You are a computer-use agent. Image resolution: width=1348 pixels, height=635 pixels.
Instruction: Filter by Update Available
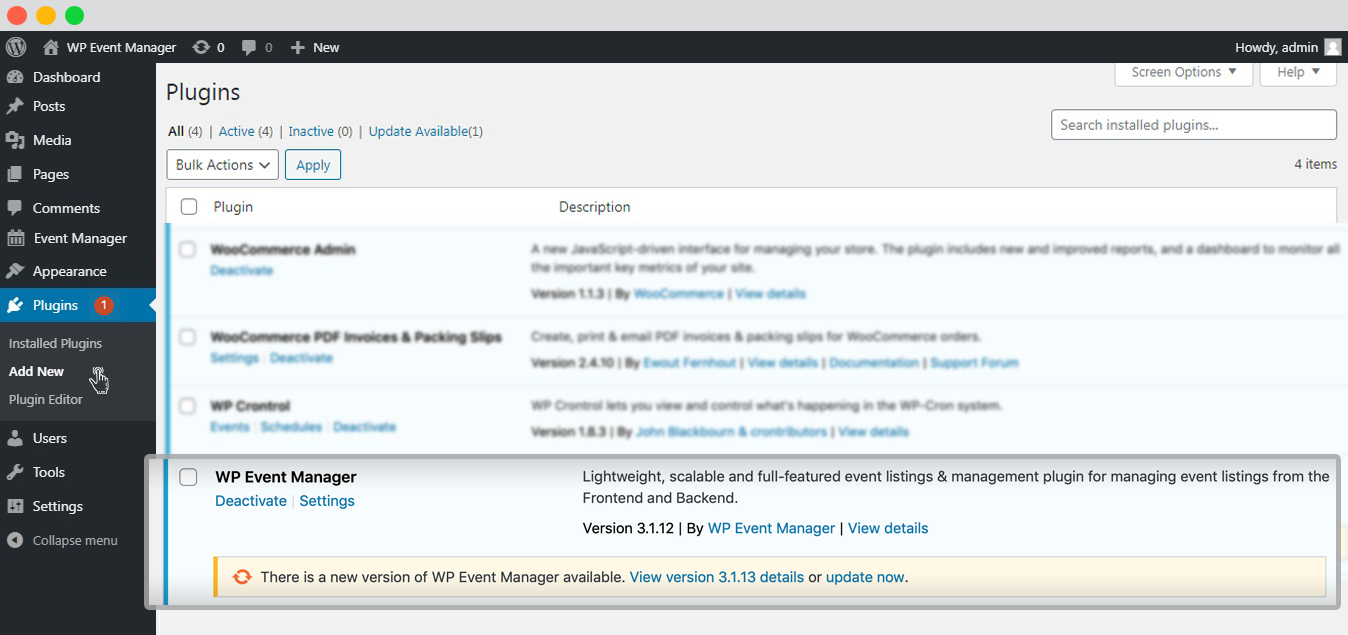pyautogui.click(x=418, y=131)
